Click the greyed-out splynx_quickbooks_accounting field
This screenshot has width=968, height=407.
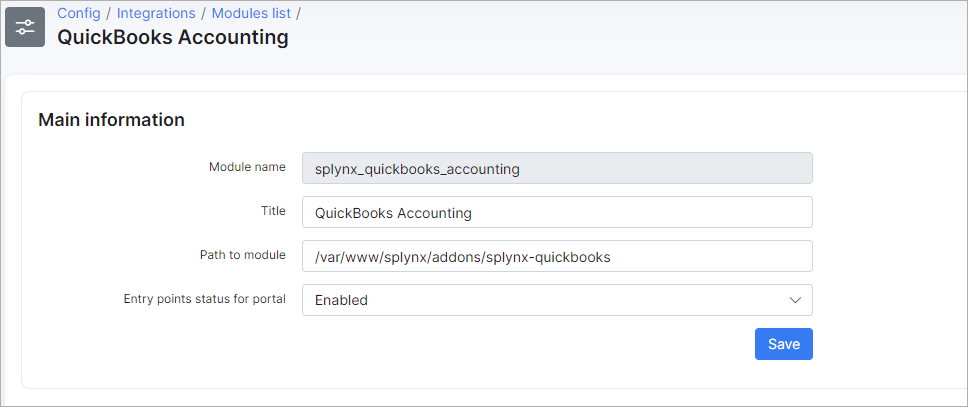(x=557, y=169)
